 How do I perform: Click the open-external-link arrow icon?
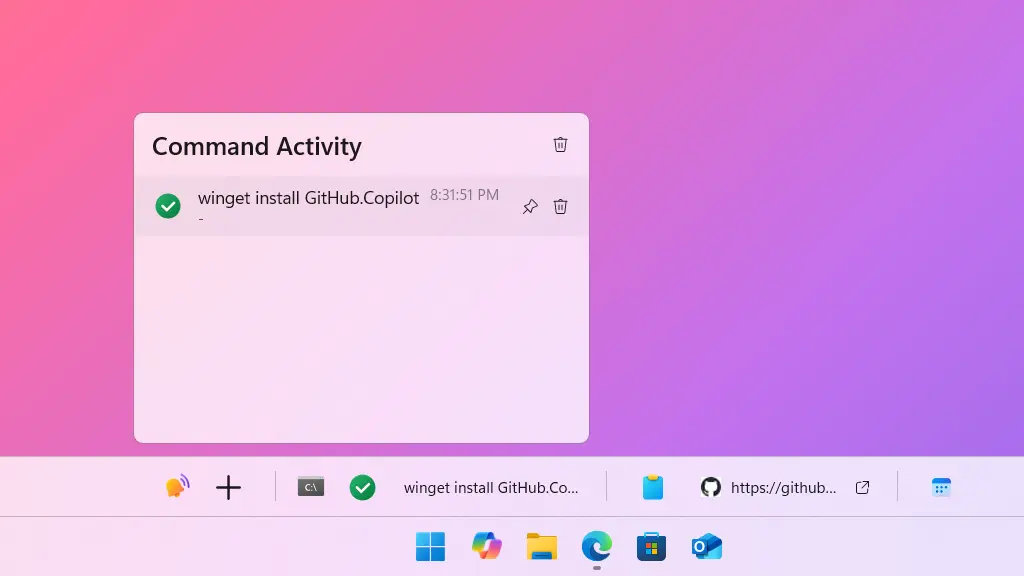point(862,487)
